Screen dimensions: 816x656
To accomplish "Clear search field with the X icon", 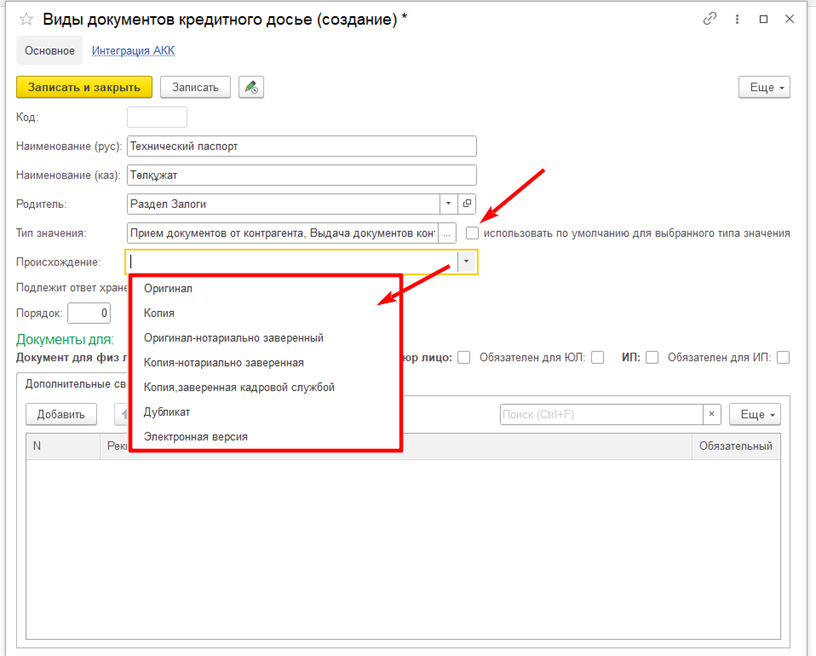I will 711,414.
